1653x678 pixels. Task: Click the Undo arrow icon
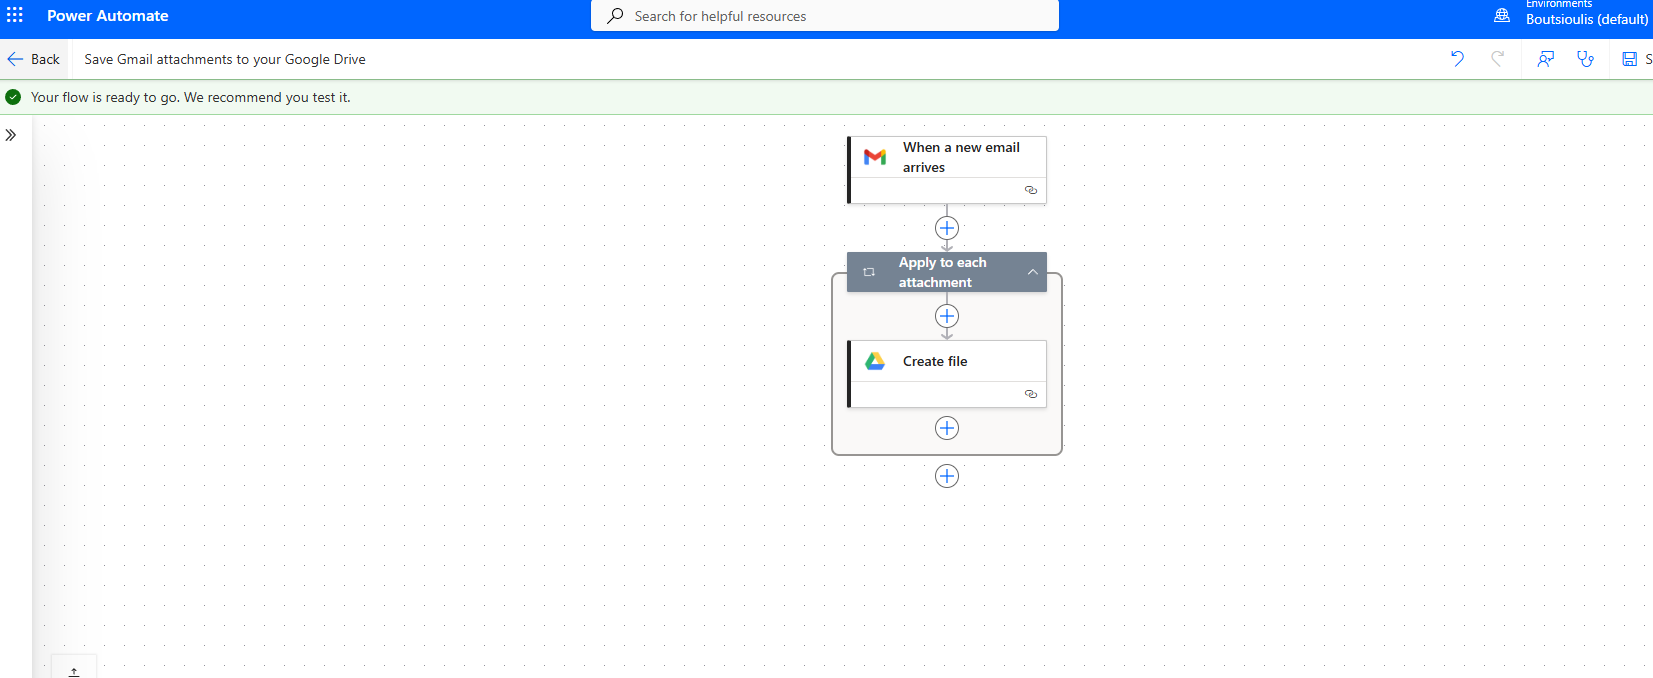[1457, 59]
